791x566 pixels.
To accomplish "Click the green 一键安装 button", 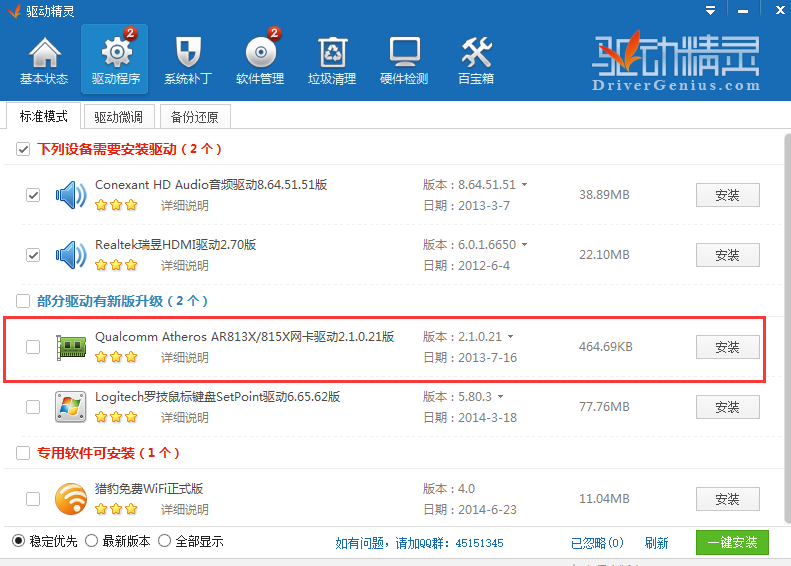I will [x=732, y=542].
